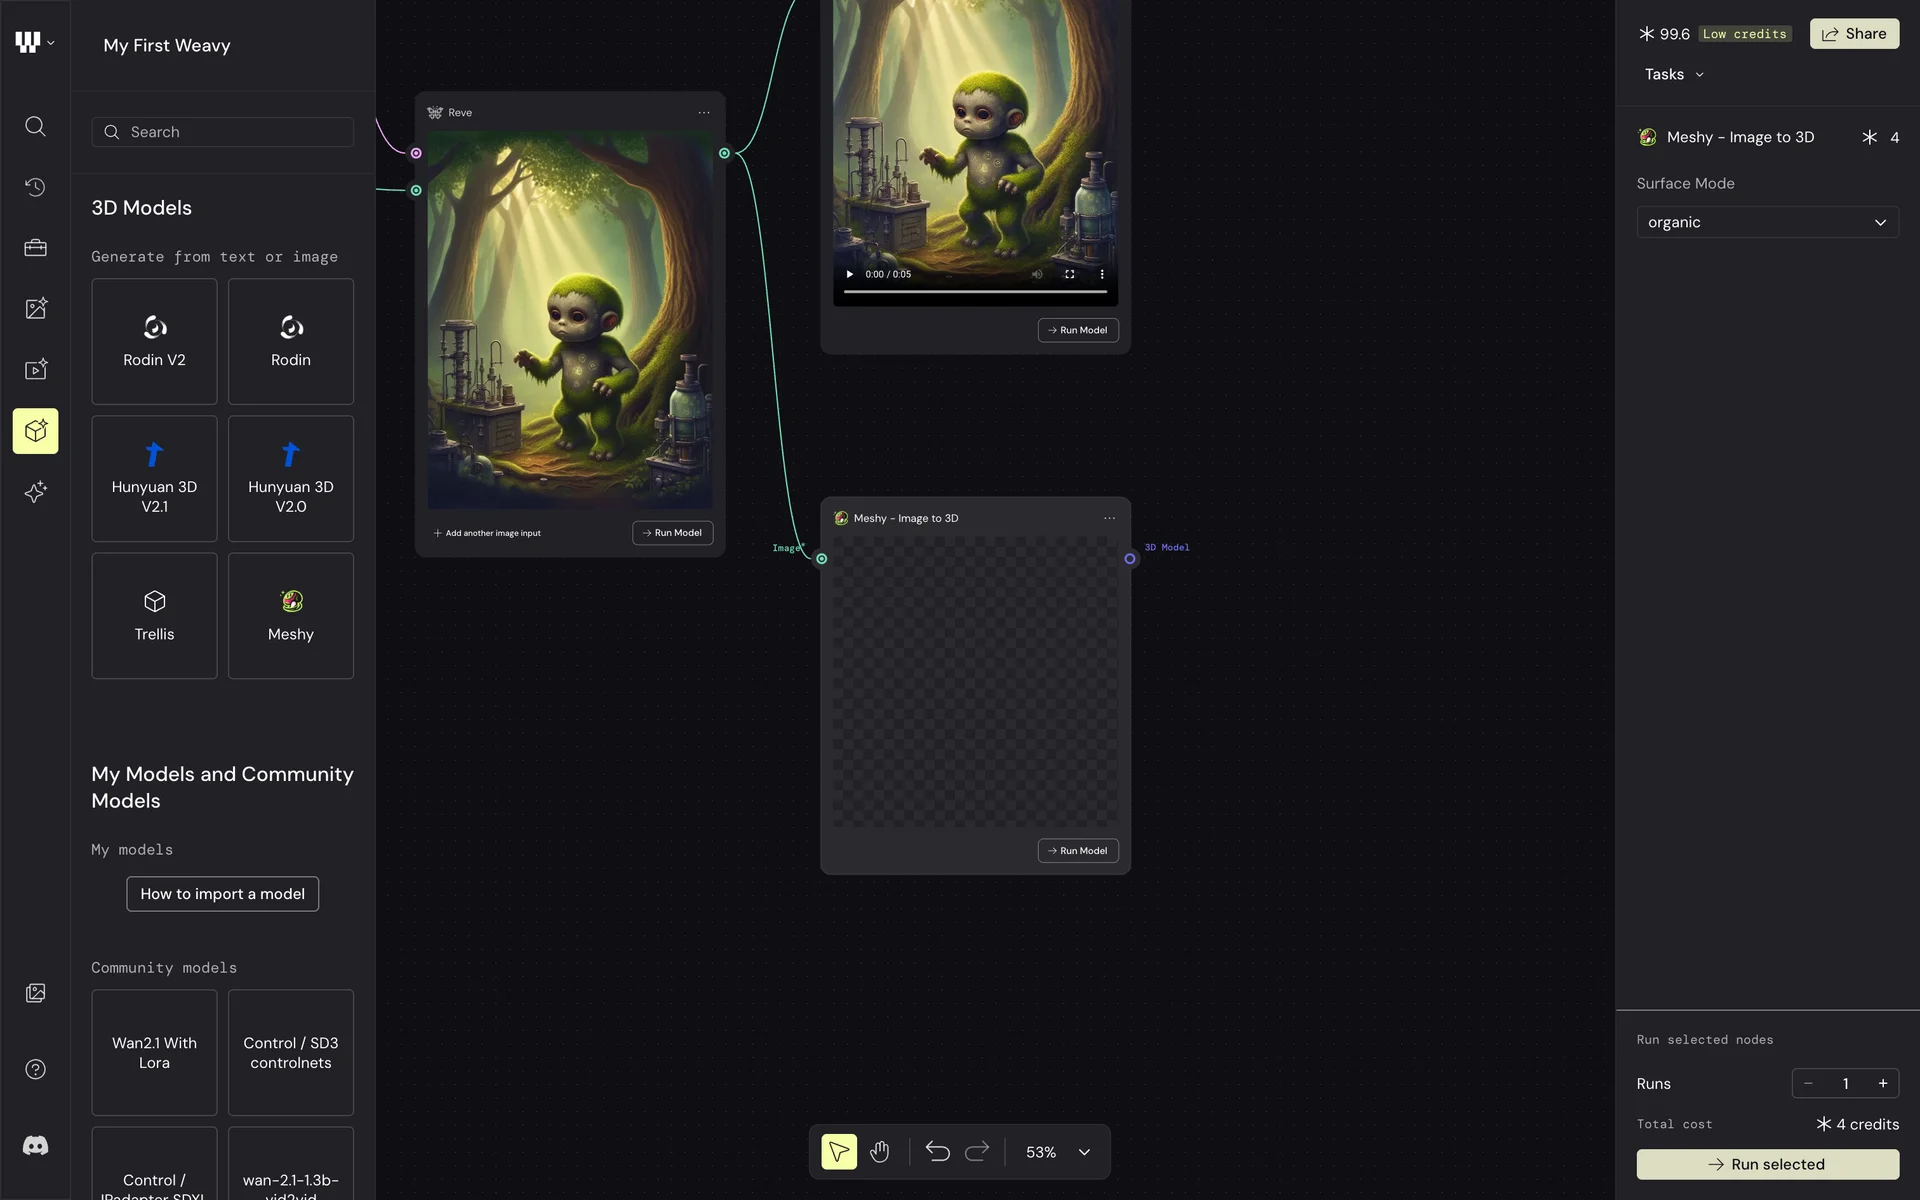Viewport: 1920px width, 1200px height.
Task: Open the search icon in left sidebar
Action: pyautogui.click(x=35, y=126)
